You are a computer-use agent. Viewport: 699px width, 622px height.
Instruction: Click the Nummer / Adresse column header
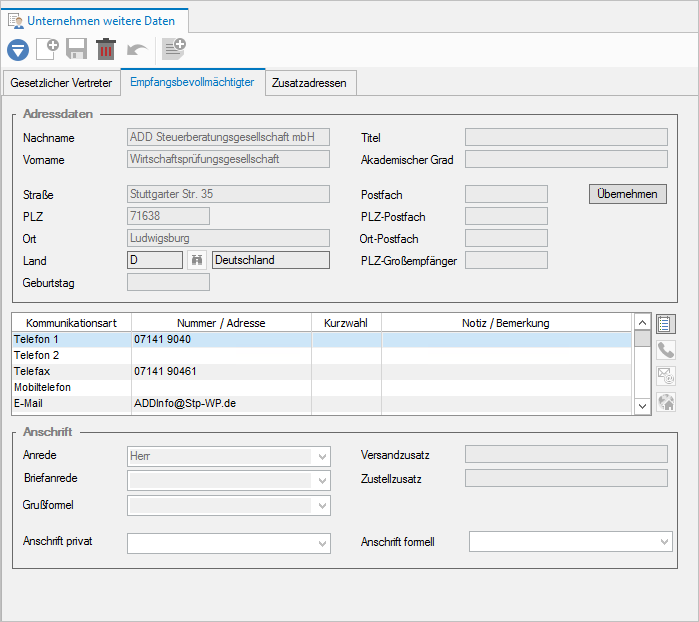[221, 323]
